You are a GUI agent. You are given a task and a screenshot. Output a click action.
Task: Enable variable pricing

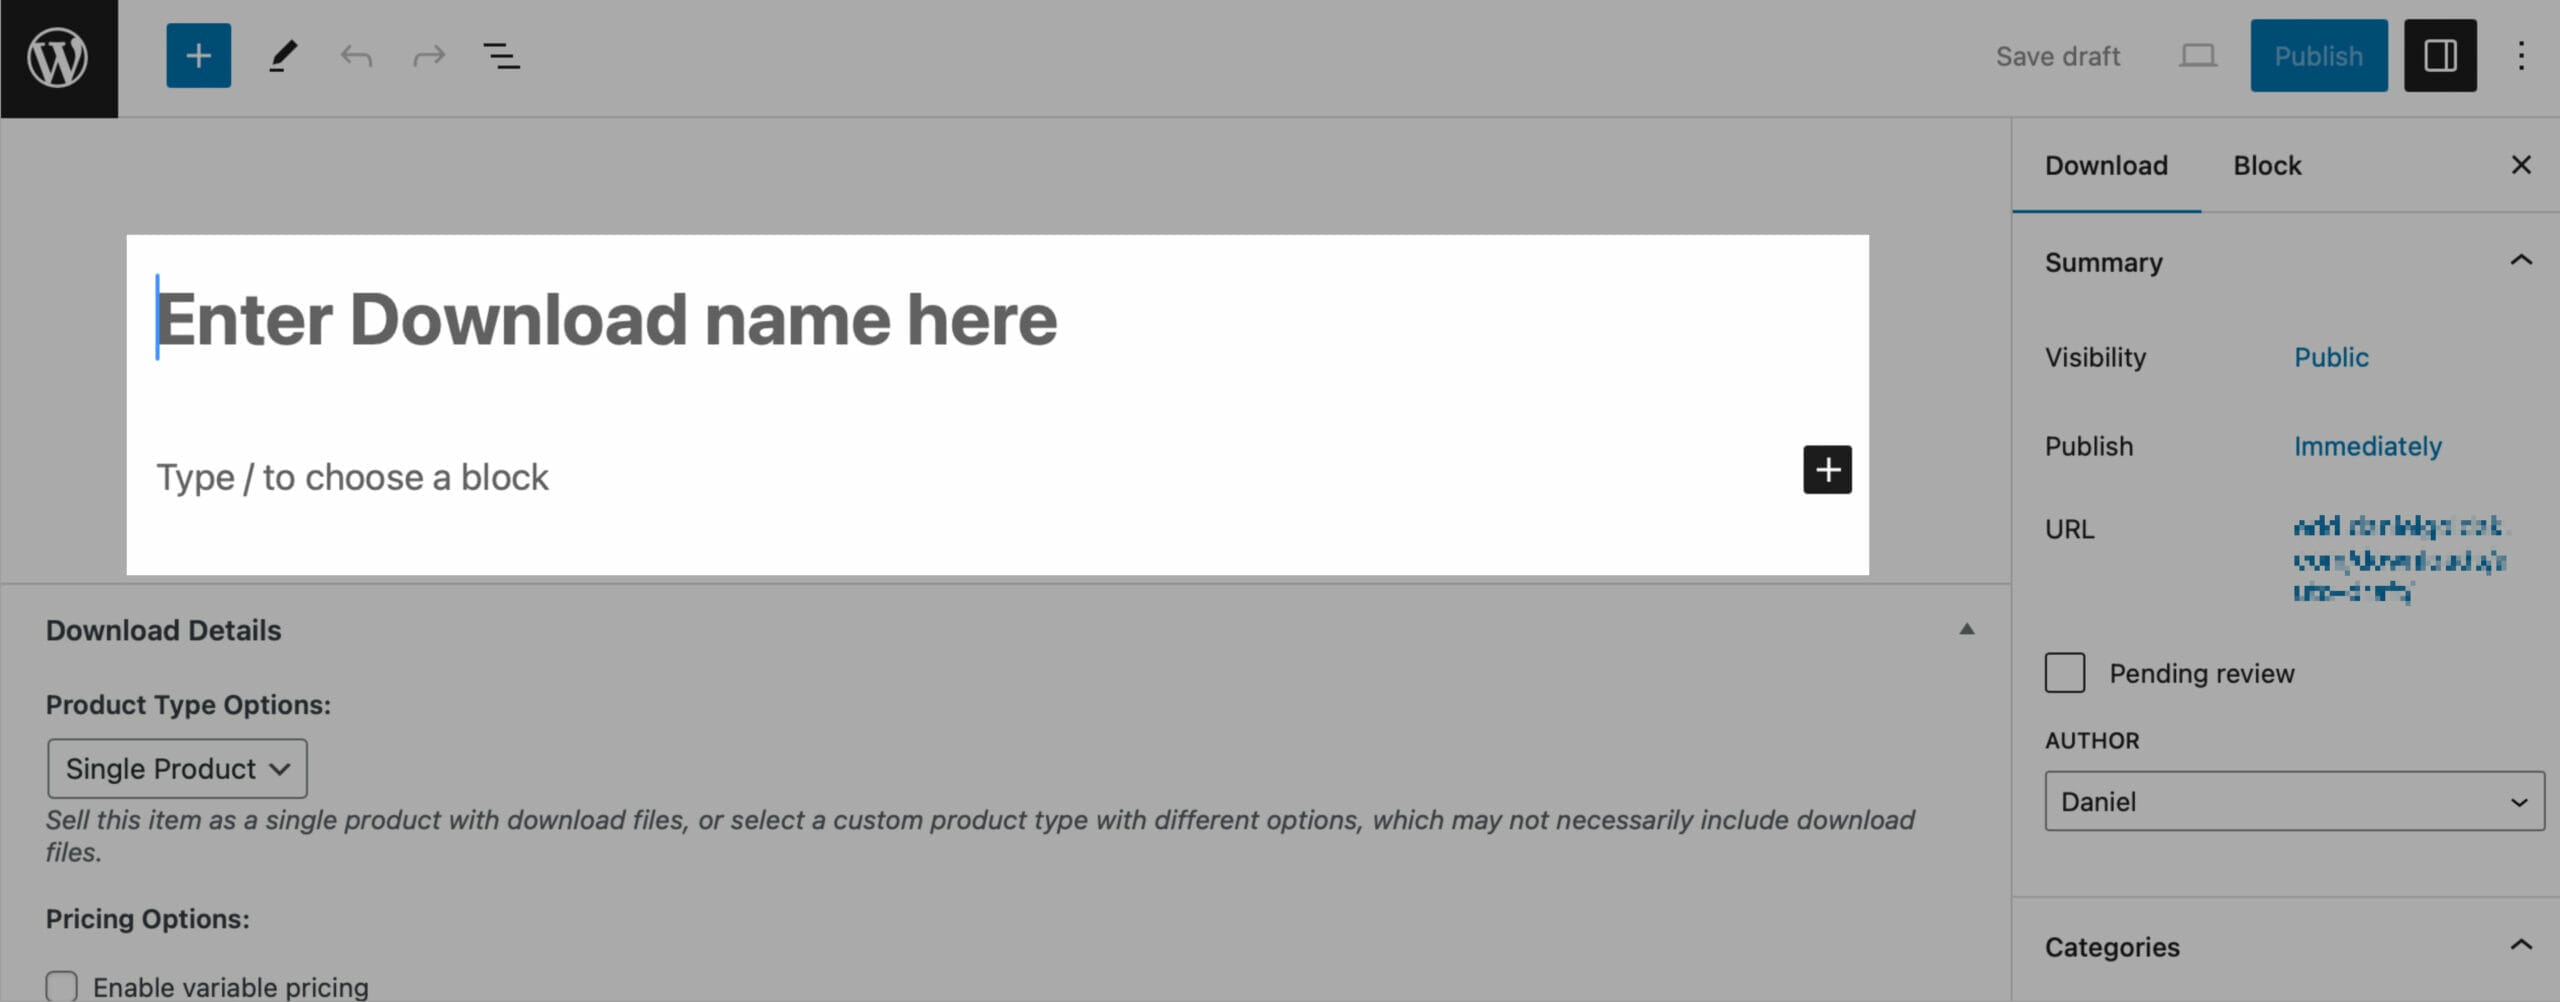coord(63,985)
